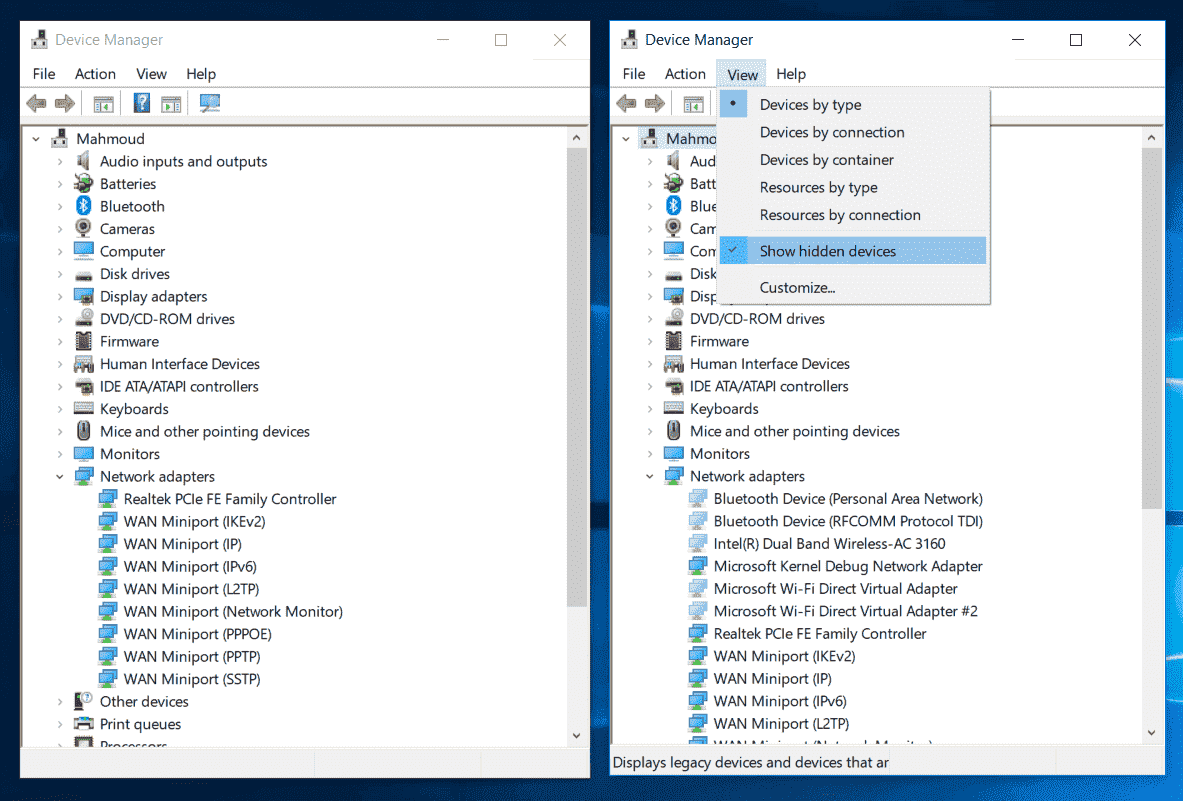
Task: Select the Print queues printer icon in left window
Action: [84, 723]
